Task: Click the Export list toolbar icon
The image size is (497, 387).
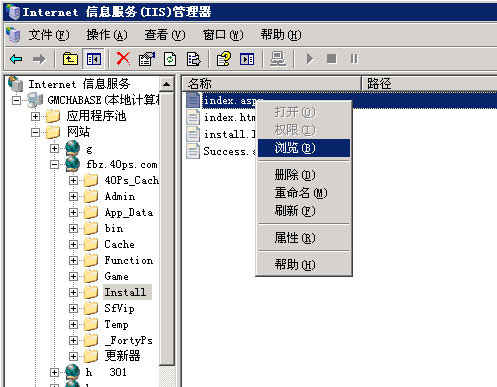Action: point(194,59)
